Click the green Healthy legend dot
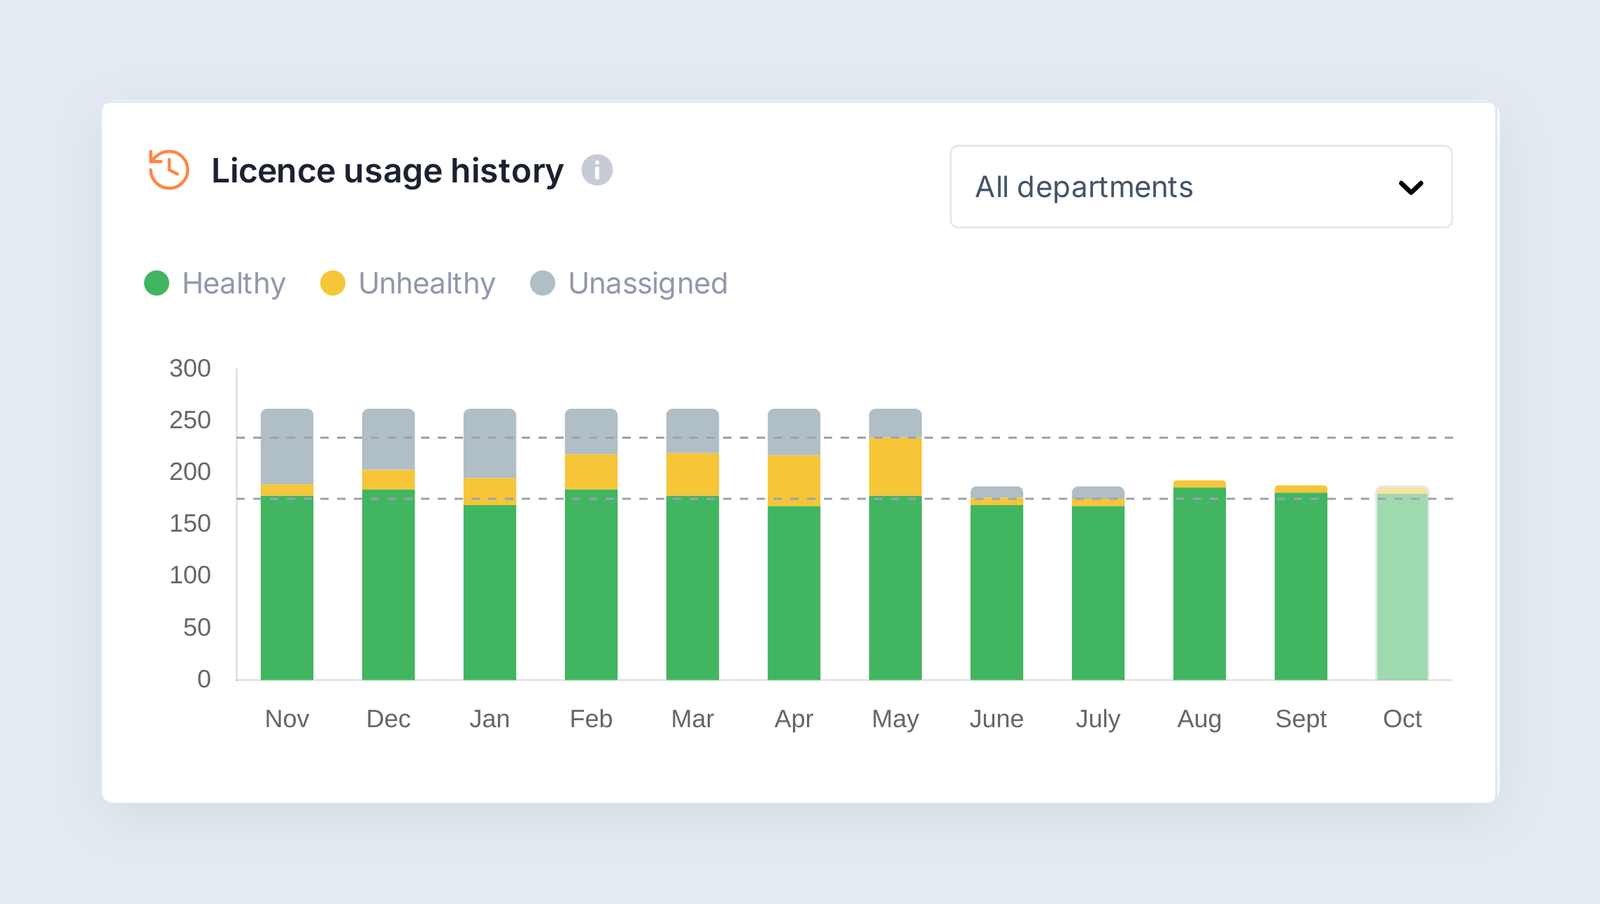 click(157, 283)
